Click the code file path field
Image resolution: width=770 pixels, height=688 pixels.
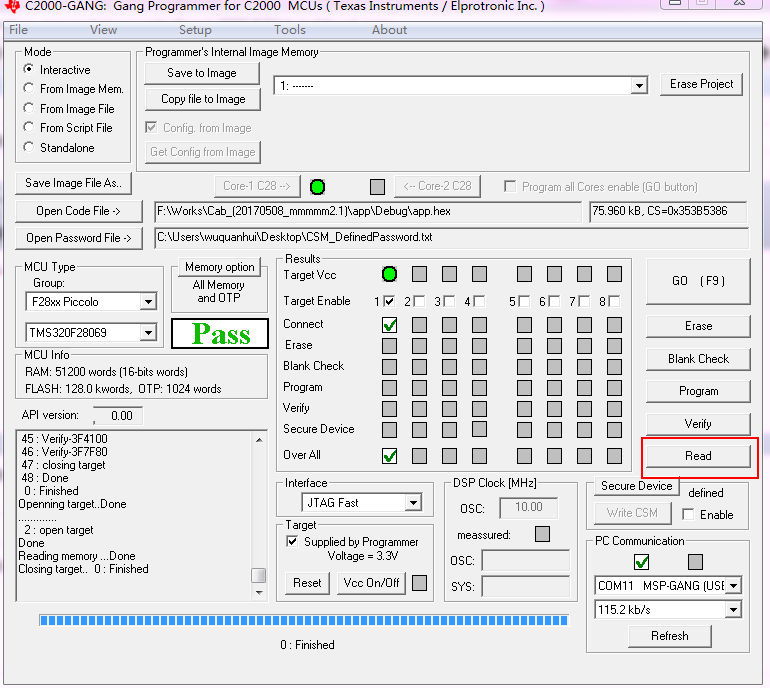click(368, 211)
